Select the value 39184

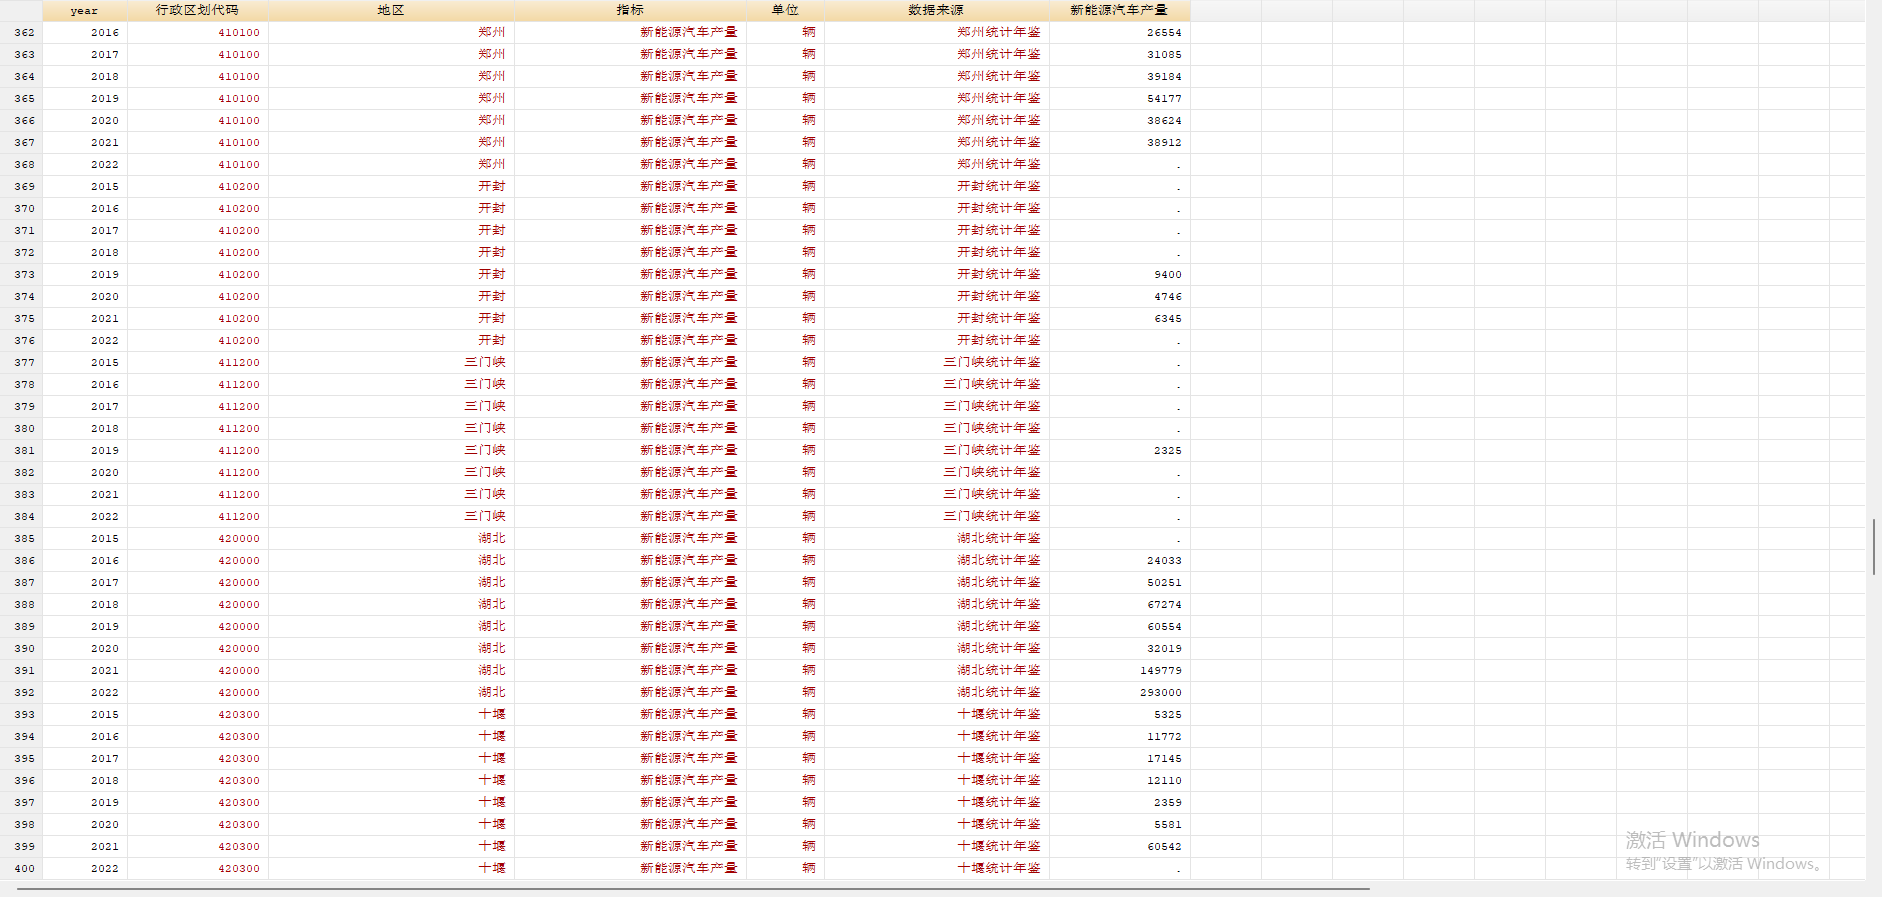[1164, 77]
